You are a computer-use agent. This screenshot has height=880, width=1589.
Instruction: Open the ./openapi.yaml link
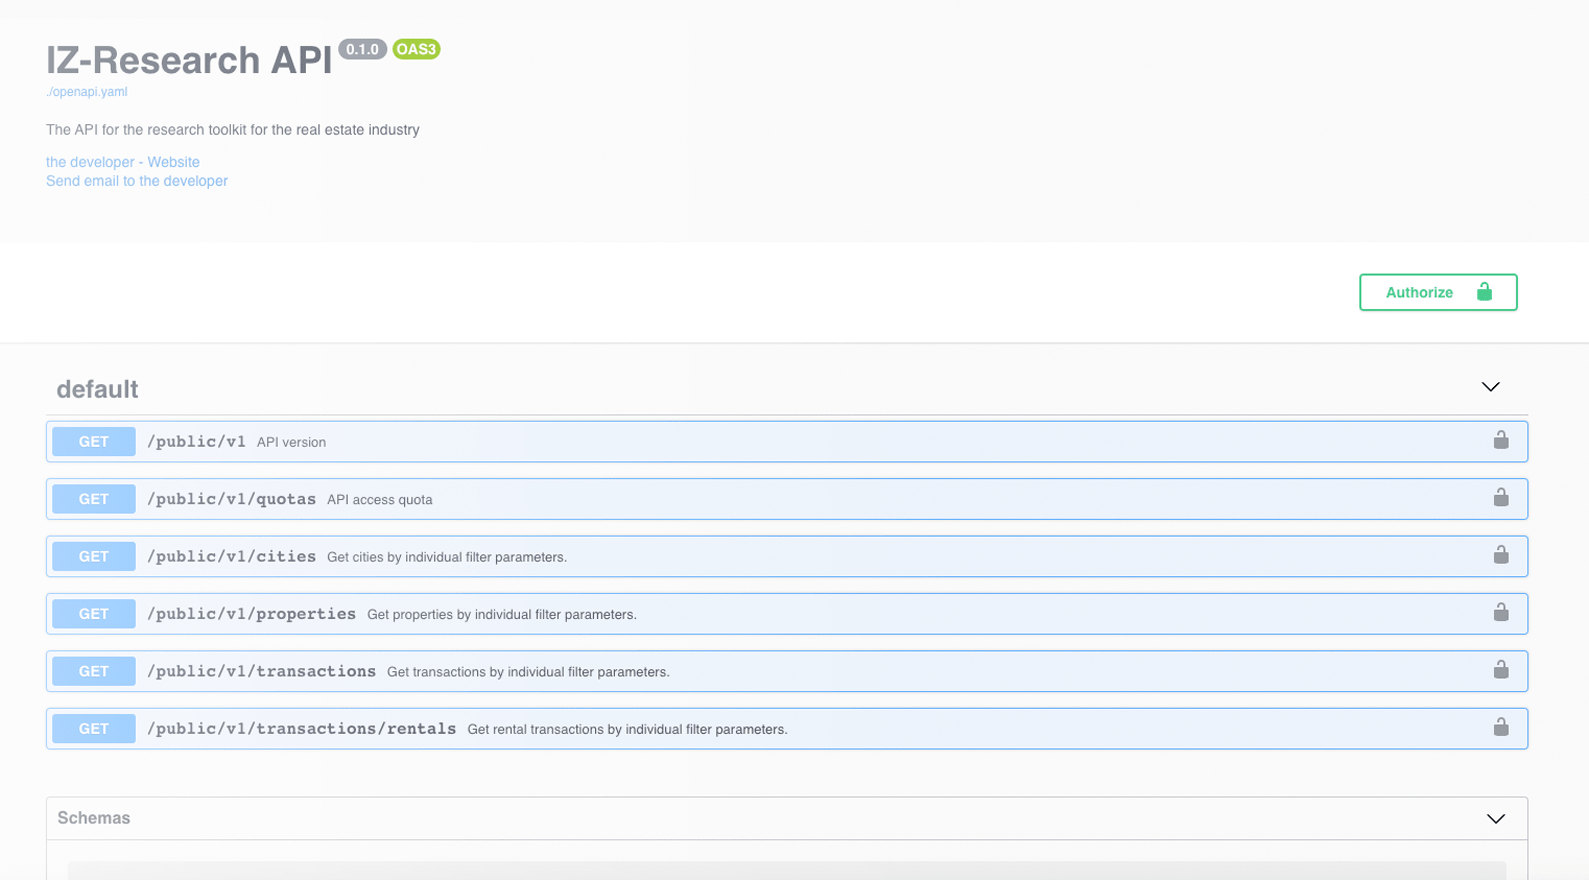coord(86,92)
